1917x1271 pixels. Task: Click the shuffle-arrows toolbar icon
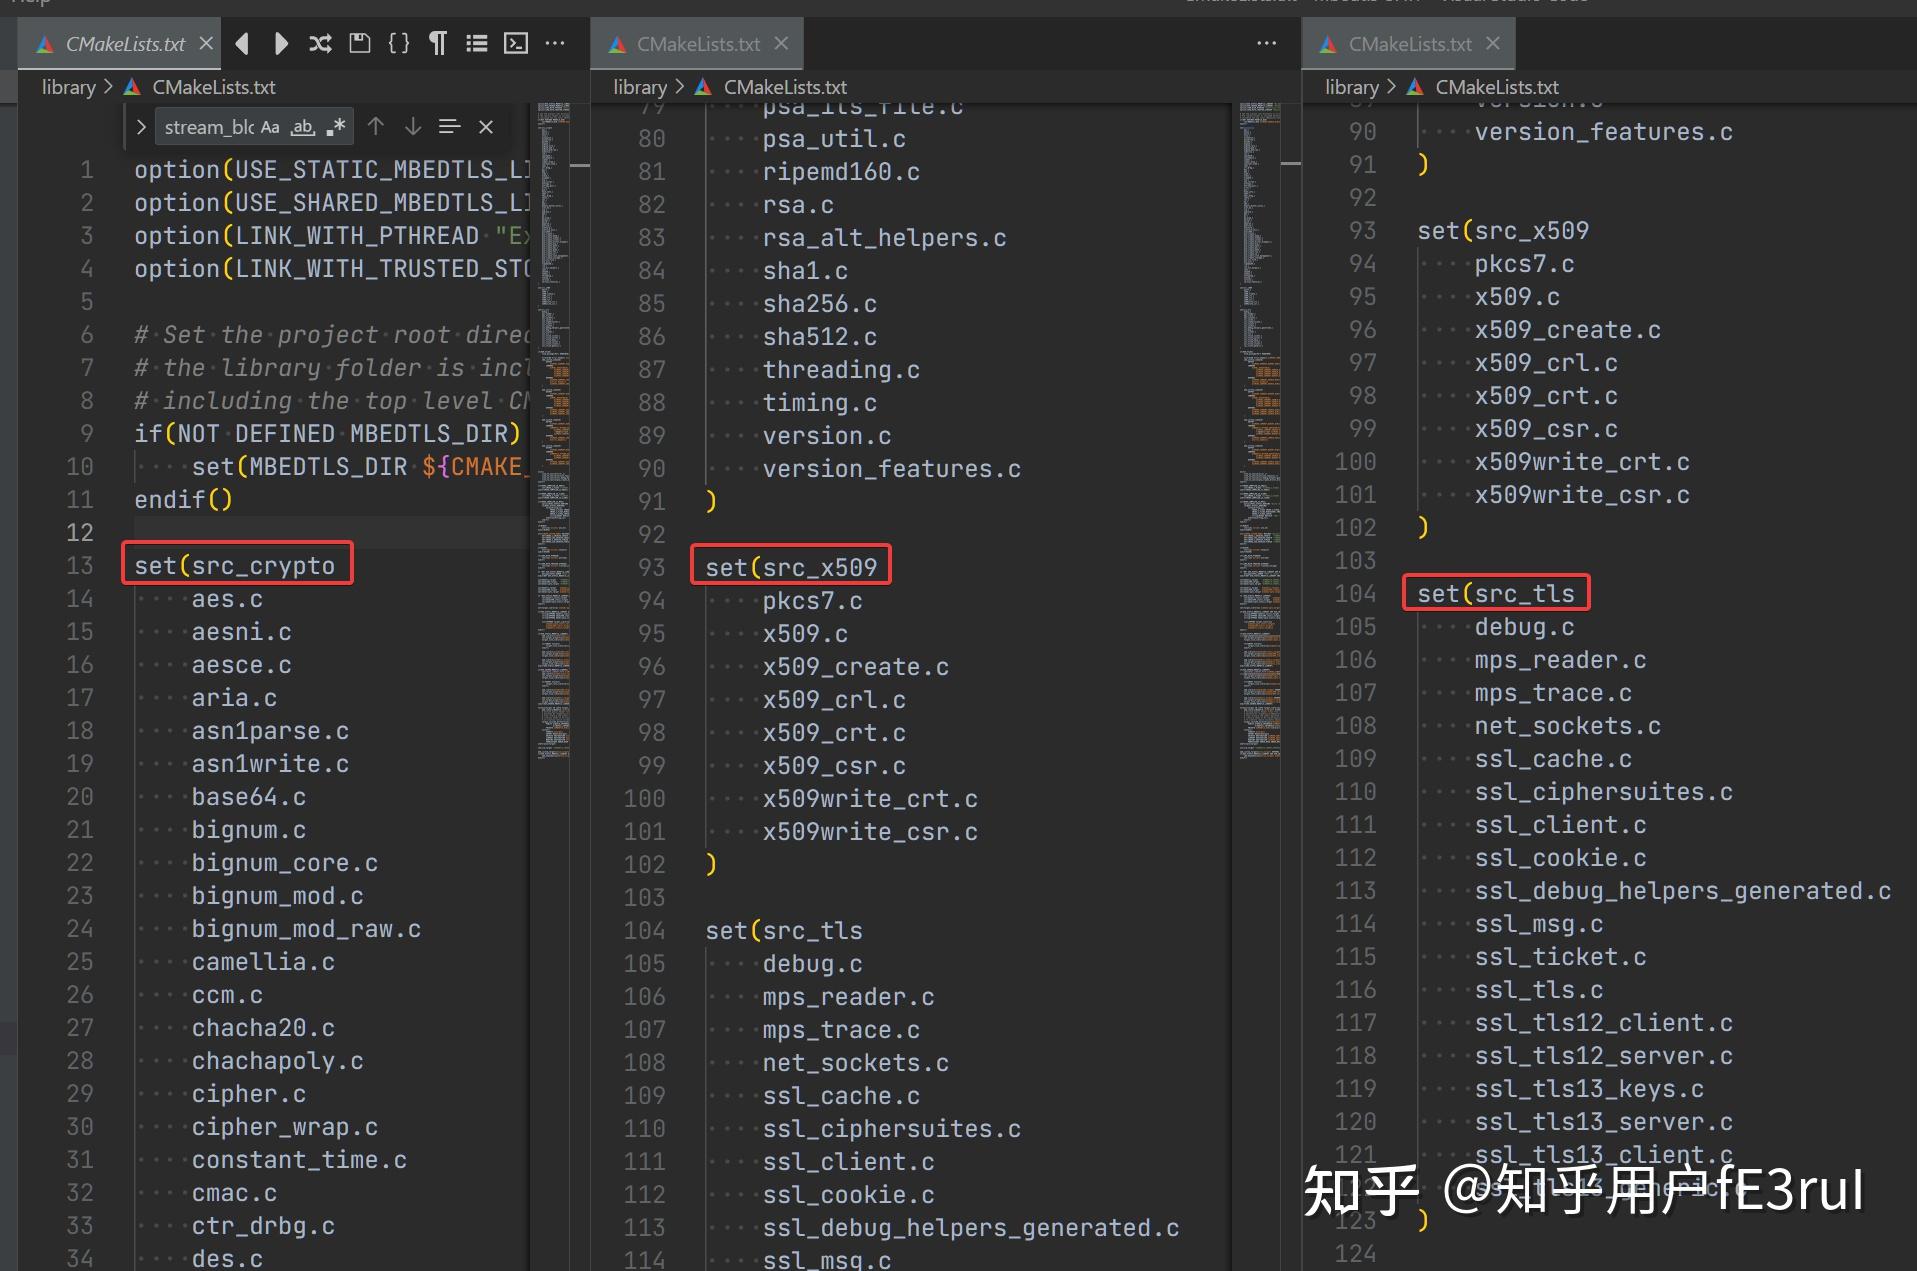pyautogui.click(x=320, y=43)
